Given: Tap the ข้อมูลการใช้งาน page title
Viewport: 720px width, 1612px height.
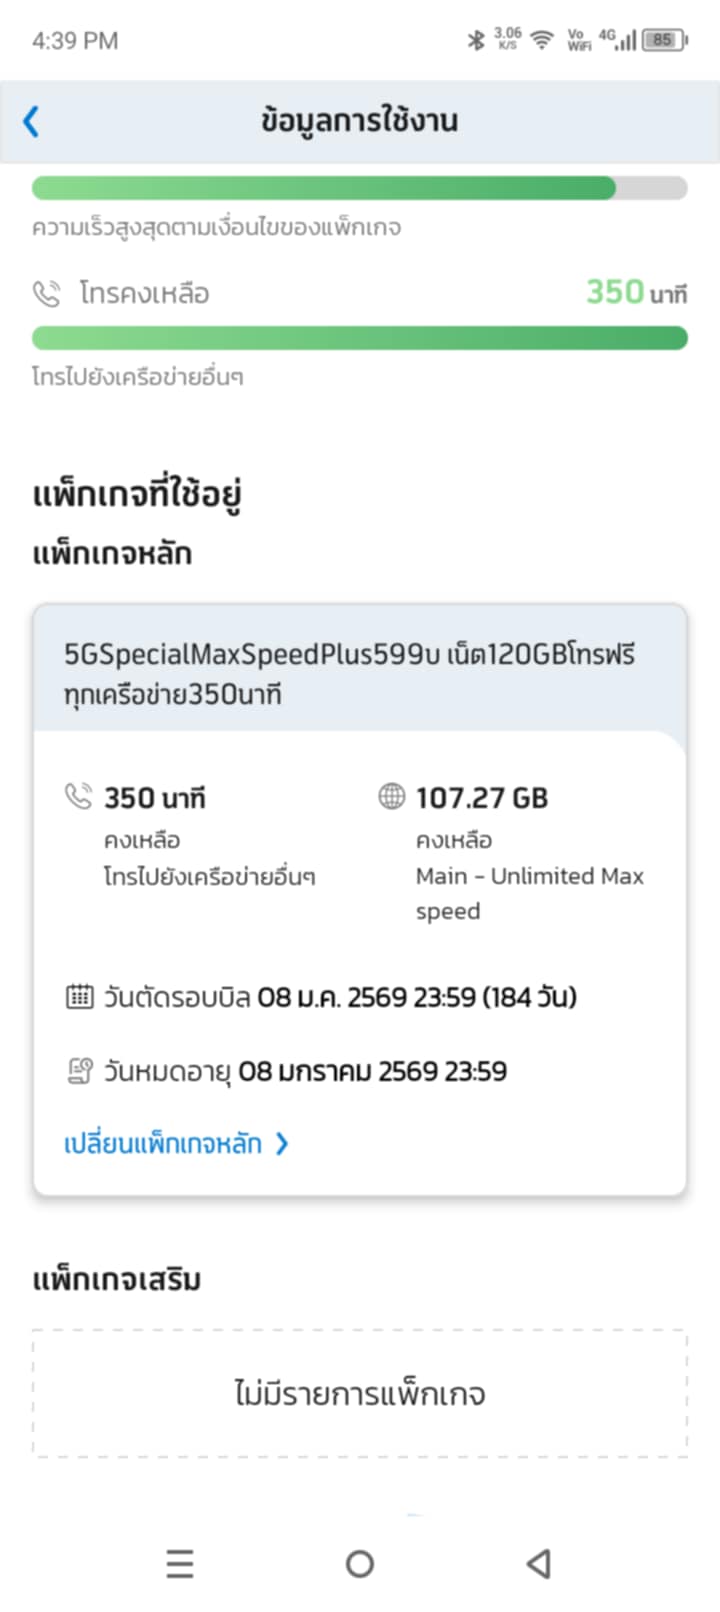Looking at the screenshot, I should tap(360, 121).
